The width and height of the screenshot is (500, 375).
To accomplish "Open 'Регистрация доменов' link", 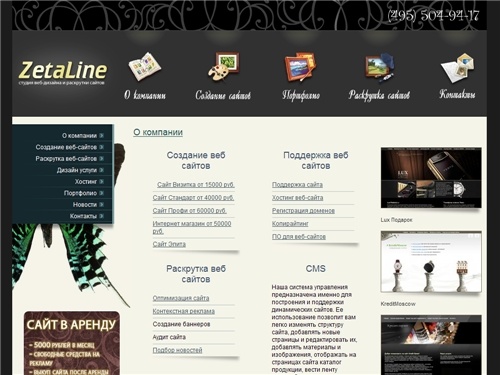I will (303, 211).
